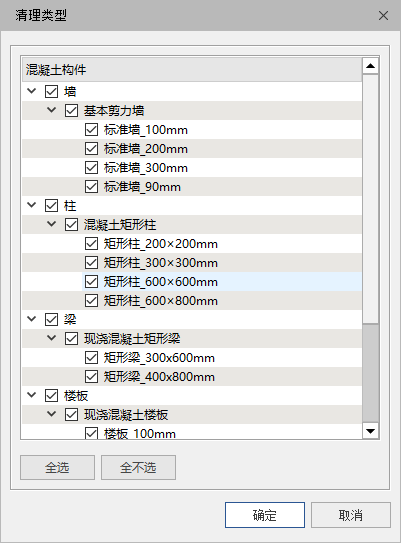Viewport: 401px width, 543px height.
Task: Select the 矩形柱_200×200mm row label
Action: 161,244
